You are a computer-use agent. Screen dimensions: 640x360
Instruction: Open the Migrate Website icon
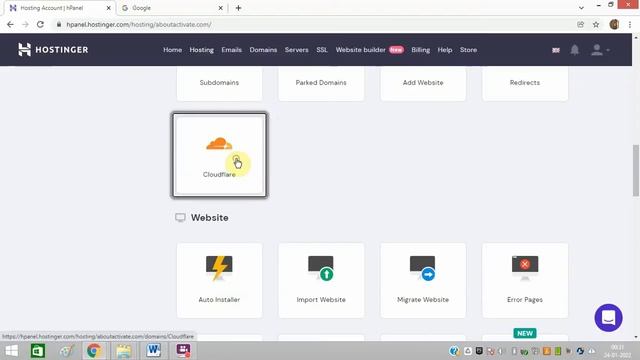[423, 268]
